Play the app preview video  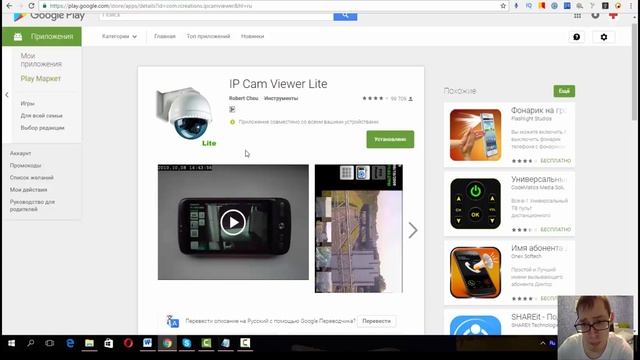(233, 222)
